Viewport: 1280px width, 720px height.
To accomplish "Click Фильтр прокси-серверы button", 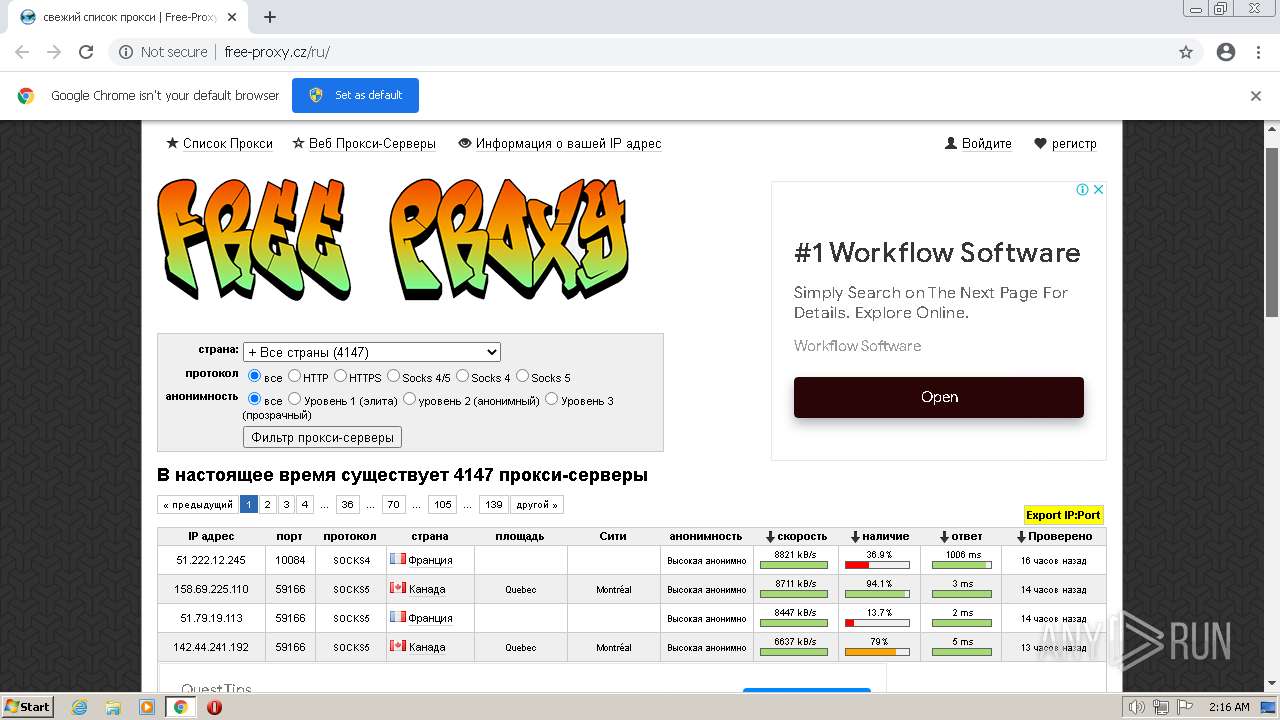I will [322, 437].
